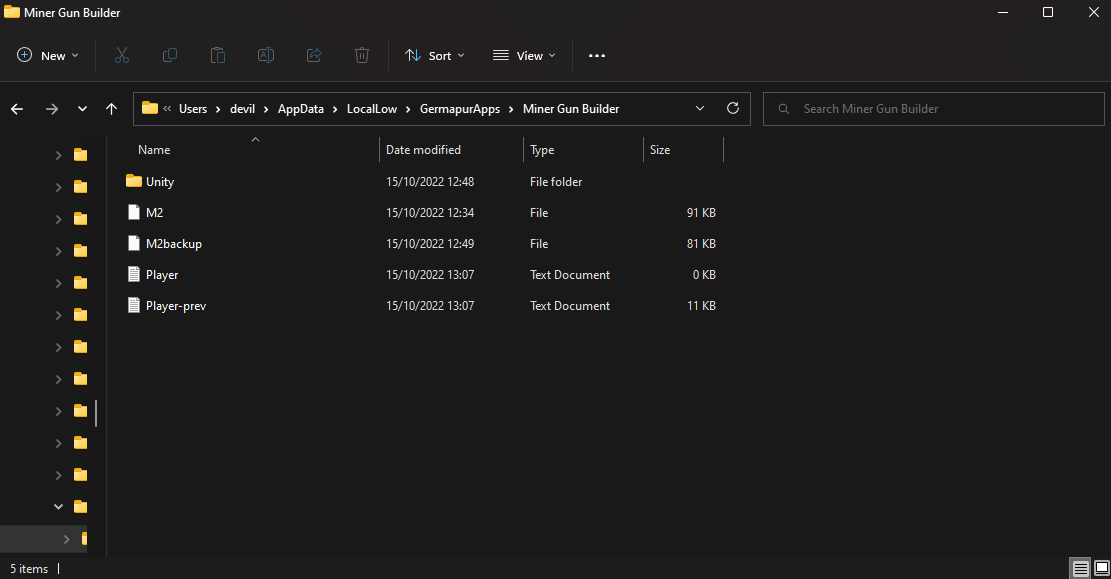1111x579 pixels.
Task: Sort files by Date modified column
Action: (424, 150)
